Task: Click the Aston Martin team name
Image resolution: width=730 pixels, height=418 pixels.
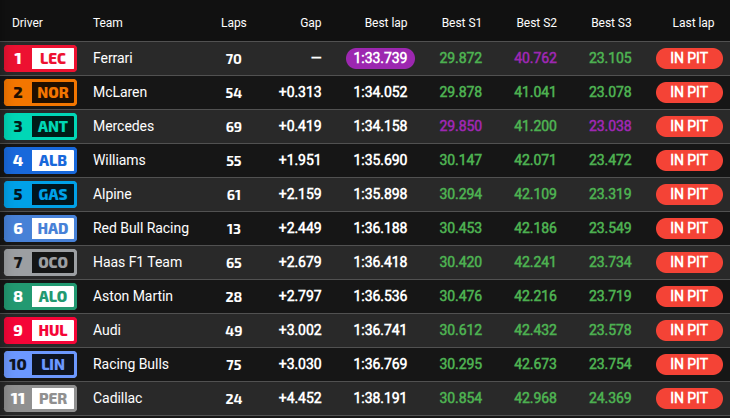Action: [132, 296]
